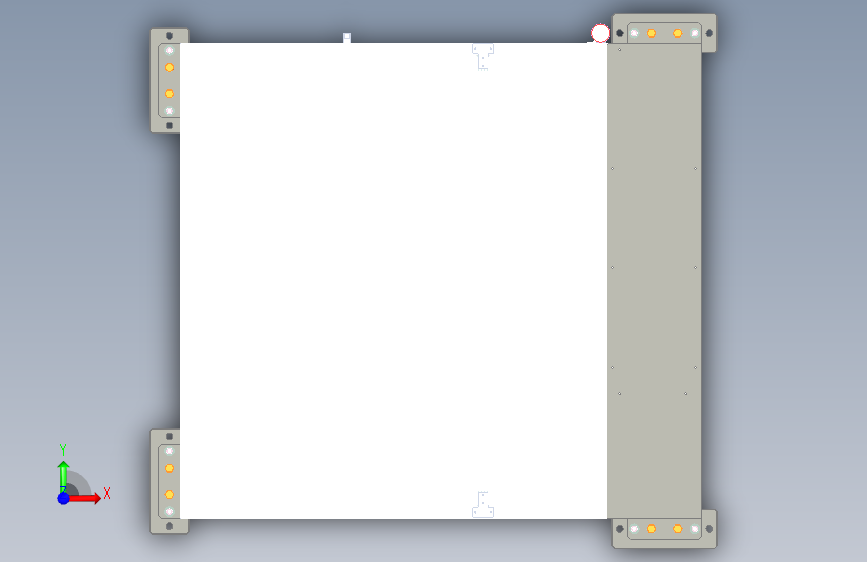Select the lower-right corner mounting bracket

[665, 529]
